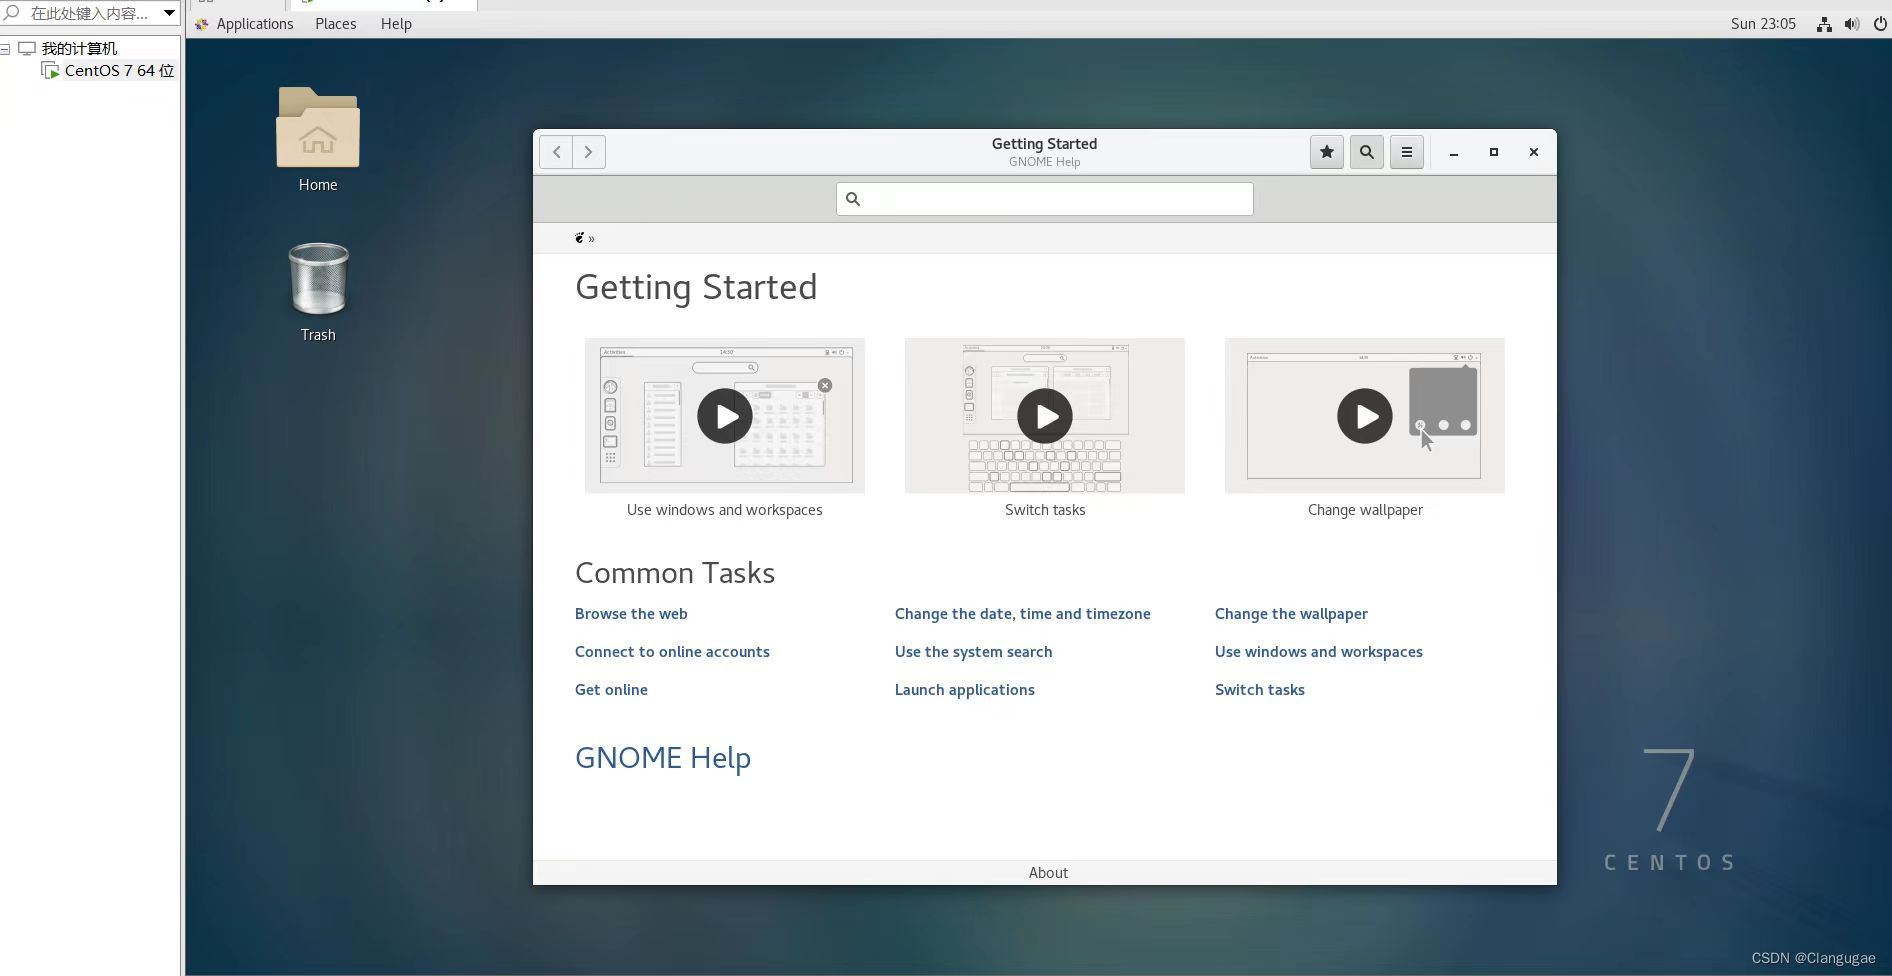Open the 'Change the wallpaper' link
The image size is (1892, 976).
(1291, 614)
